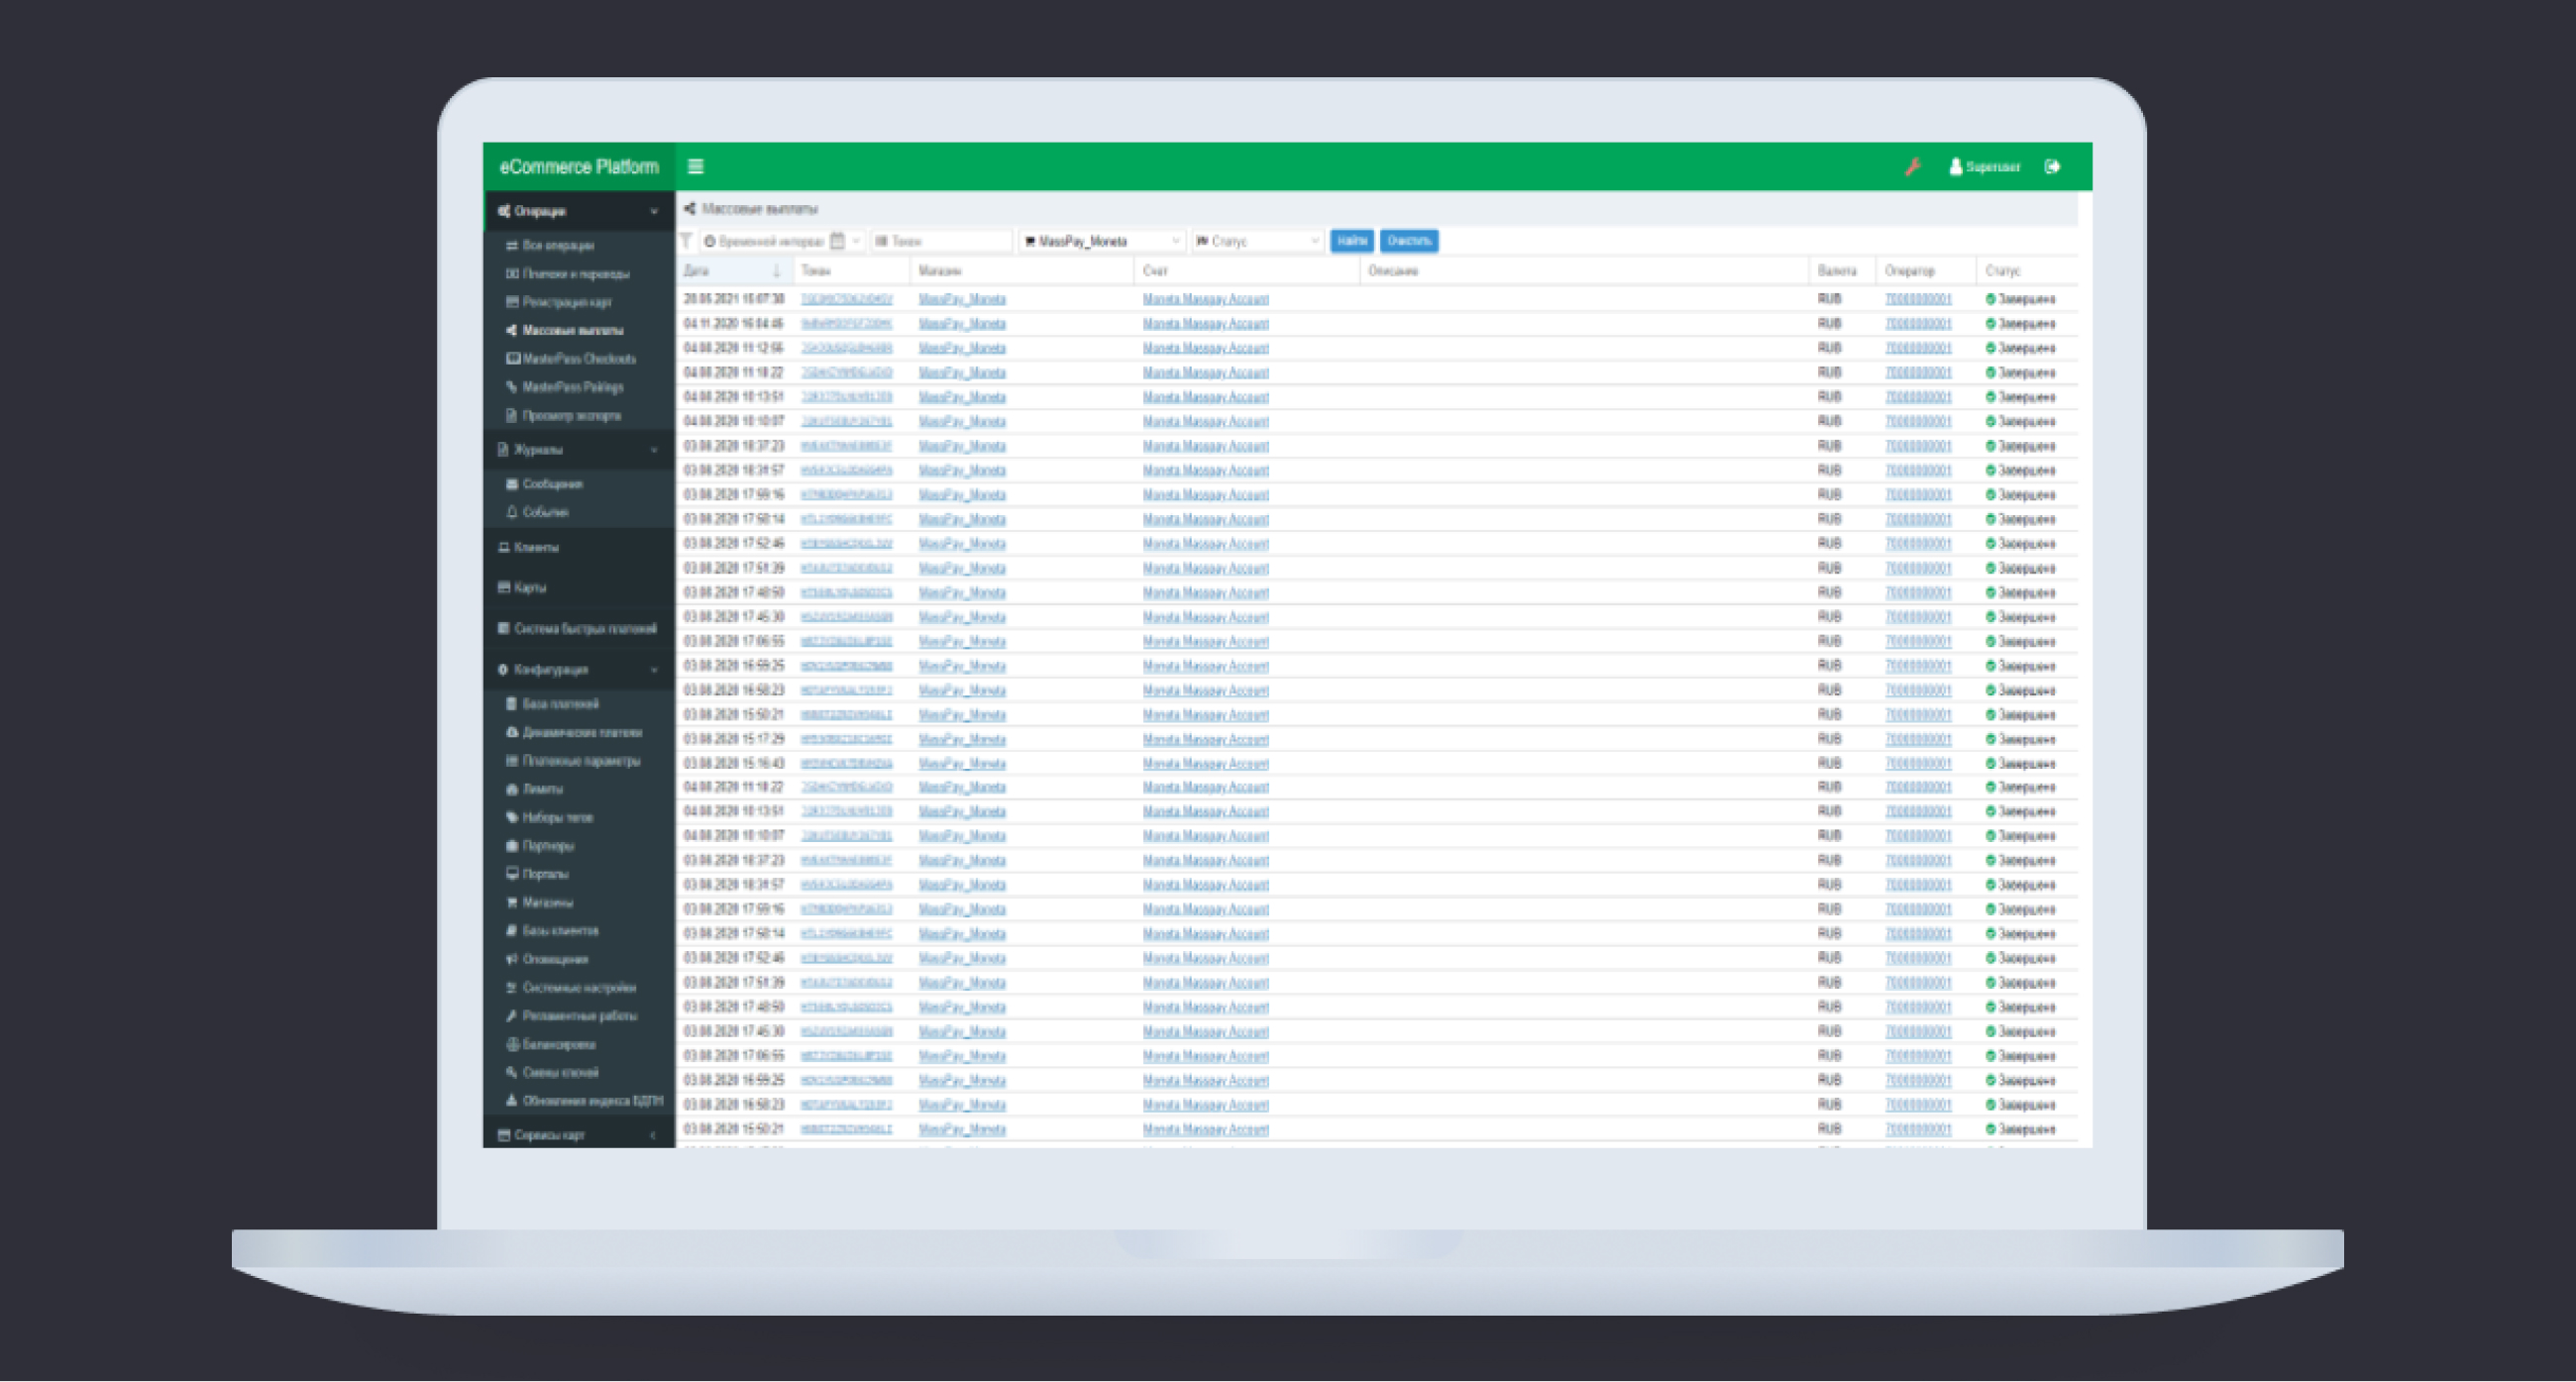Image resolution: width=2576 pixels, height=1382 pixels.
Task: Open first row Moneta Masspay Account link
Action: (x=1205, y=299)
